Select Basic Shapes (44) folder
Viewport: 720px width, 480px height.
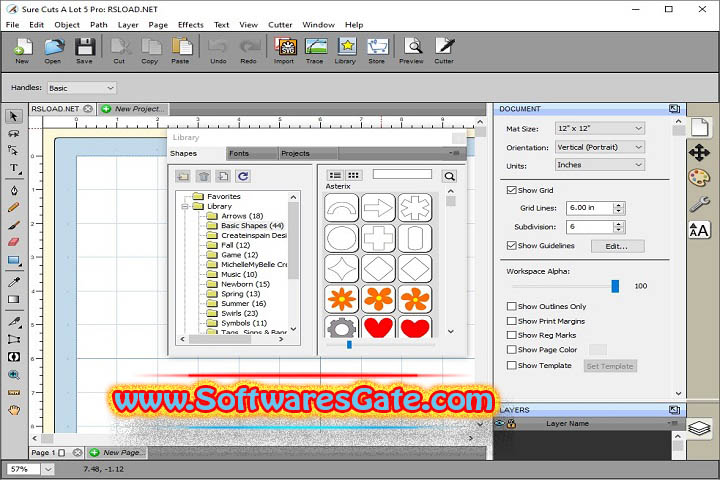252,226
